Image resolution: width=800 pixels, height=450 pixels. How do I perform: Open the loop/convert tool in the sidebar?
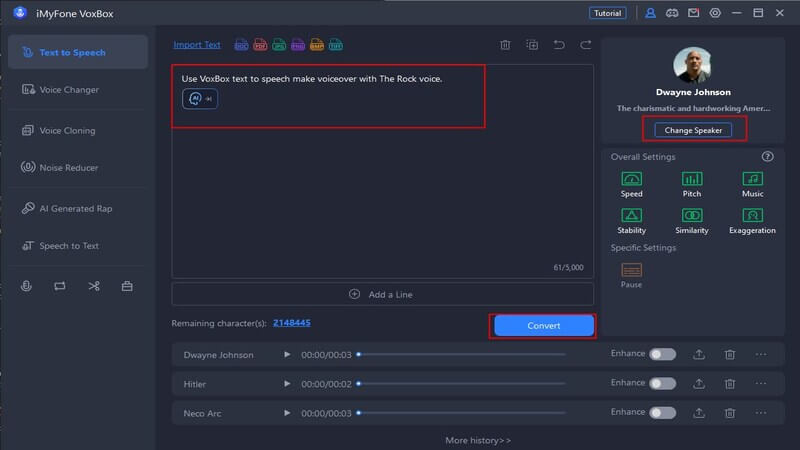tap(60, 286)
